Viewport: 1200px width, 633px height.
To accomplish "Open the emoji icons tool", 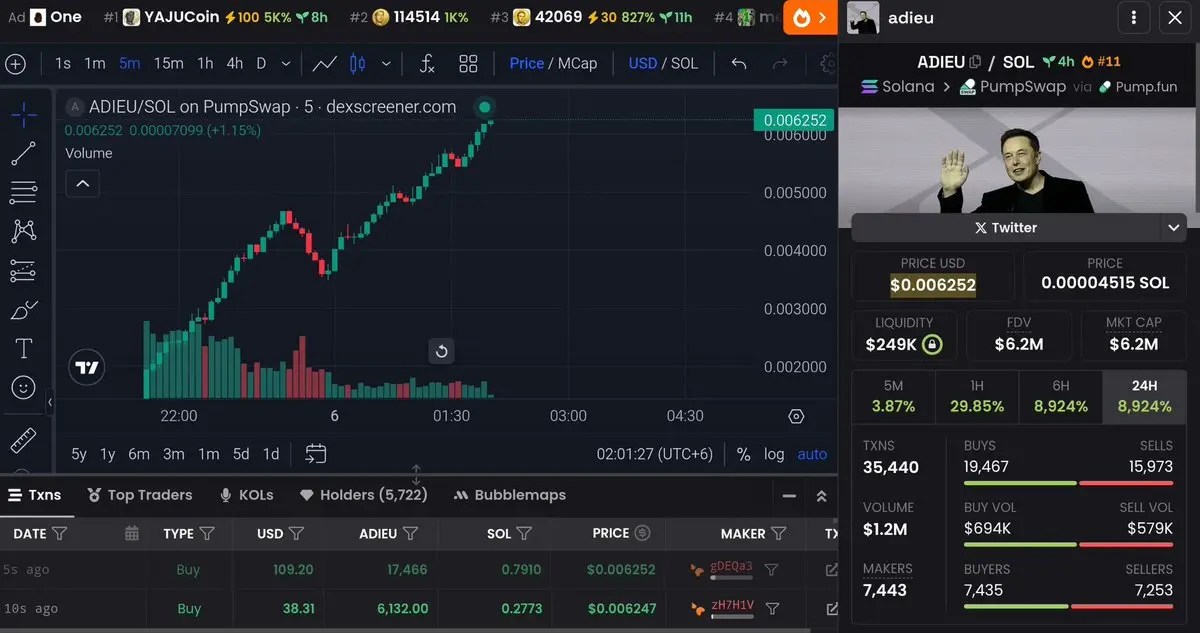I will pos(24,387).
